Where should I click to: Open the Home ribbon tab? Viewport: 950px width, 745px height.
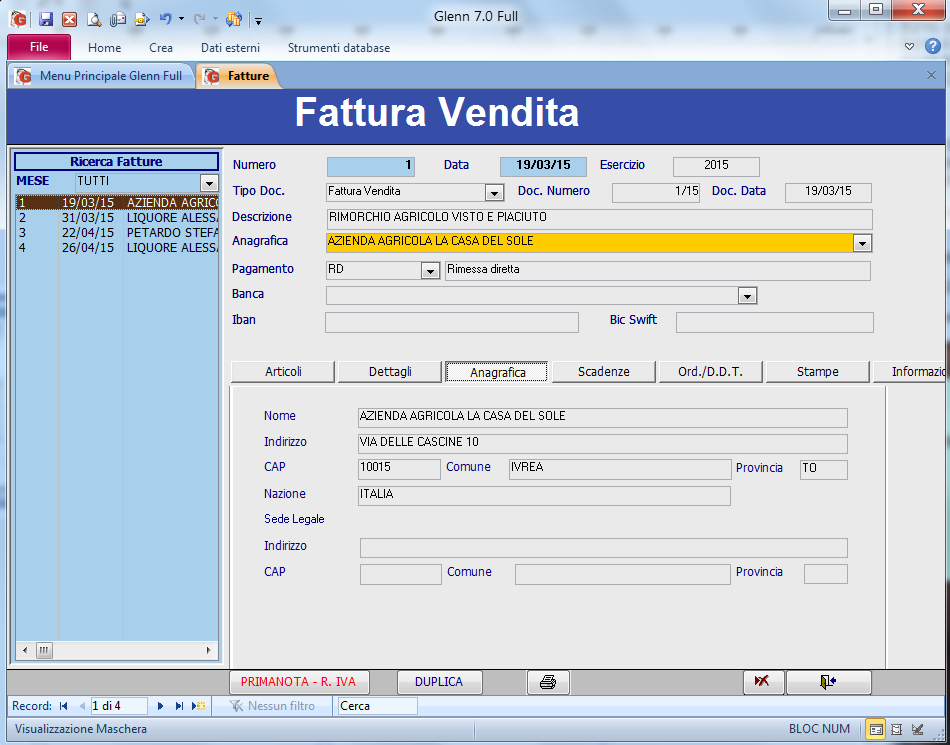point(104,48)
